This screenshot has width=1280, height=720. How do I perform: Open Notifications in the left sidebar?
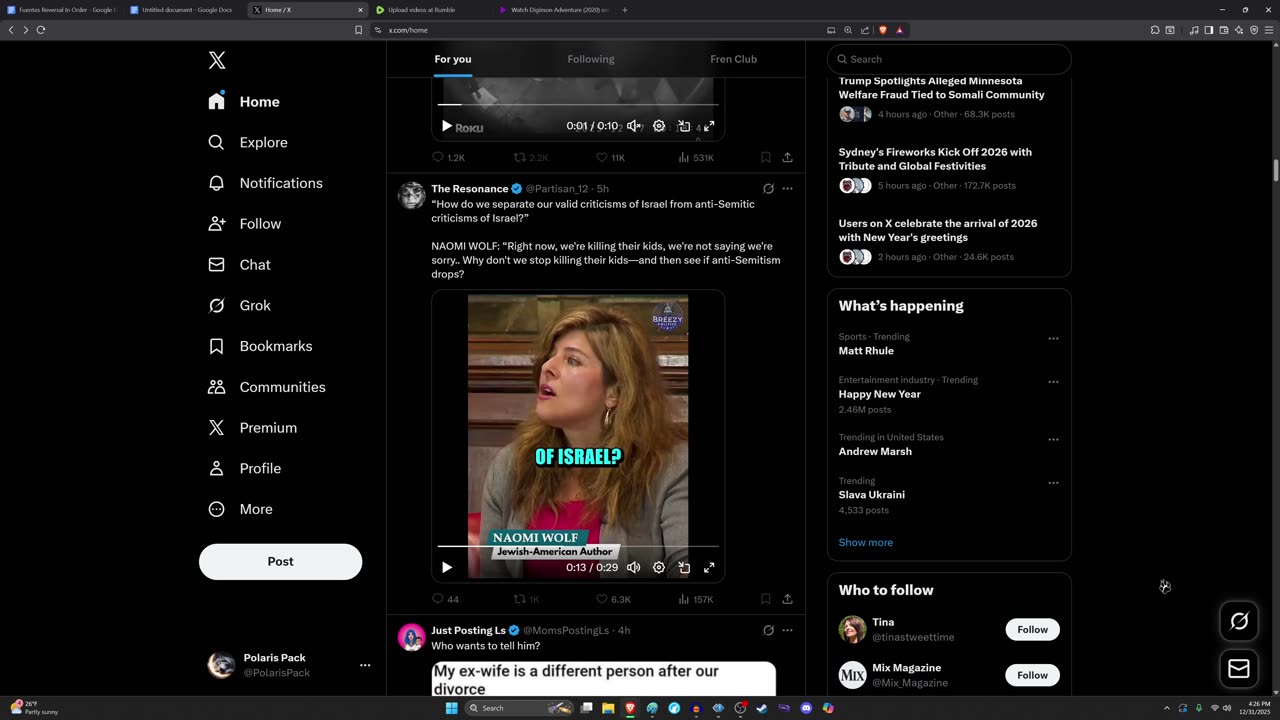pyautogui.click(x=265, y=183)
